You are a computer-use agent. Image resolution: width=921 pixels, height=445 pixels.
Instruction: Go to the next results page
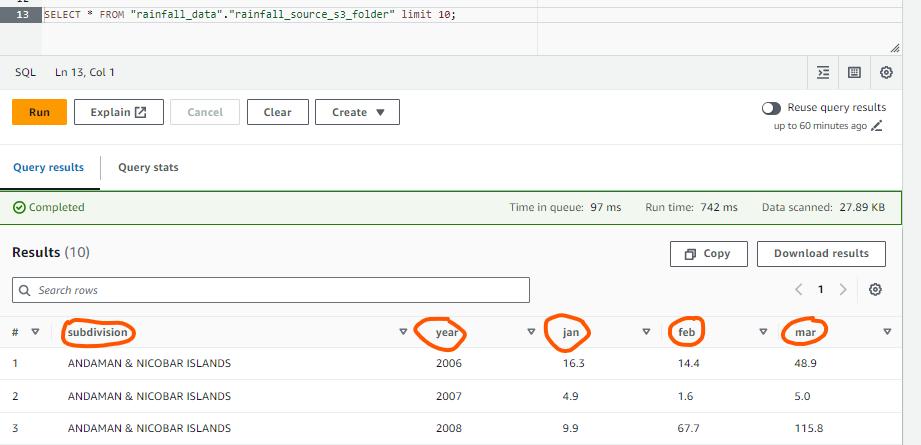(843, 289)
